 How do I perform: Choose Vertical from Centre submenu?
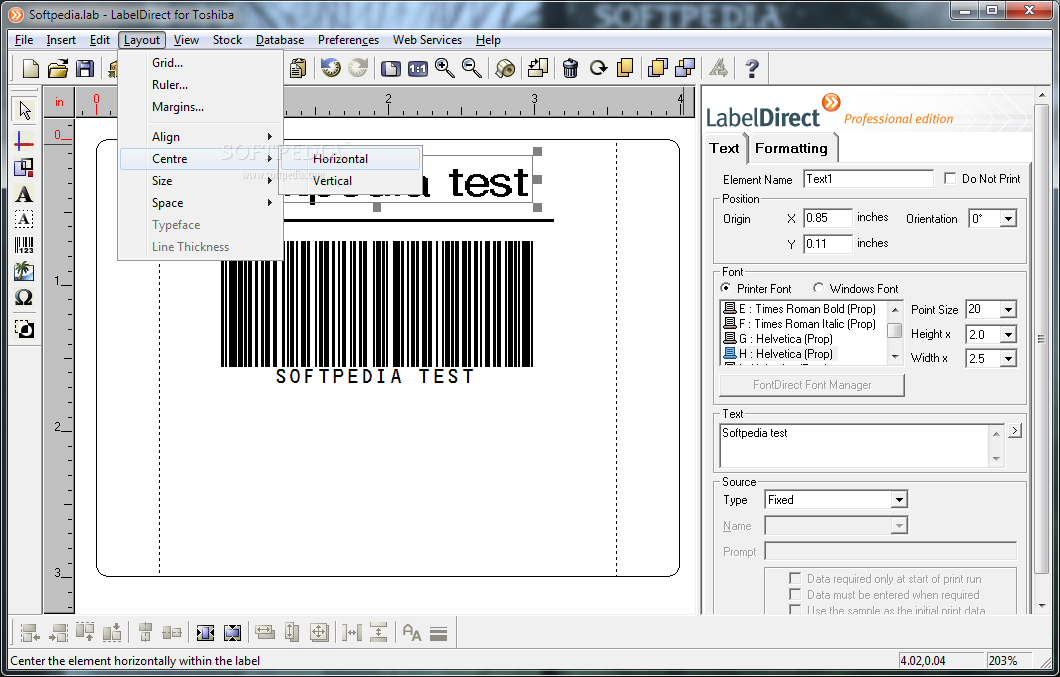(350, 181)
